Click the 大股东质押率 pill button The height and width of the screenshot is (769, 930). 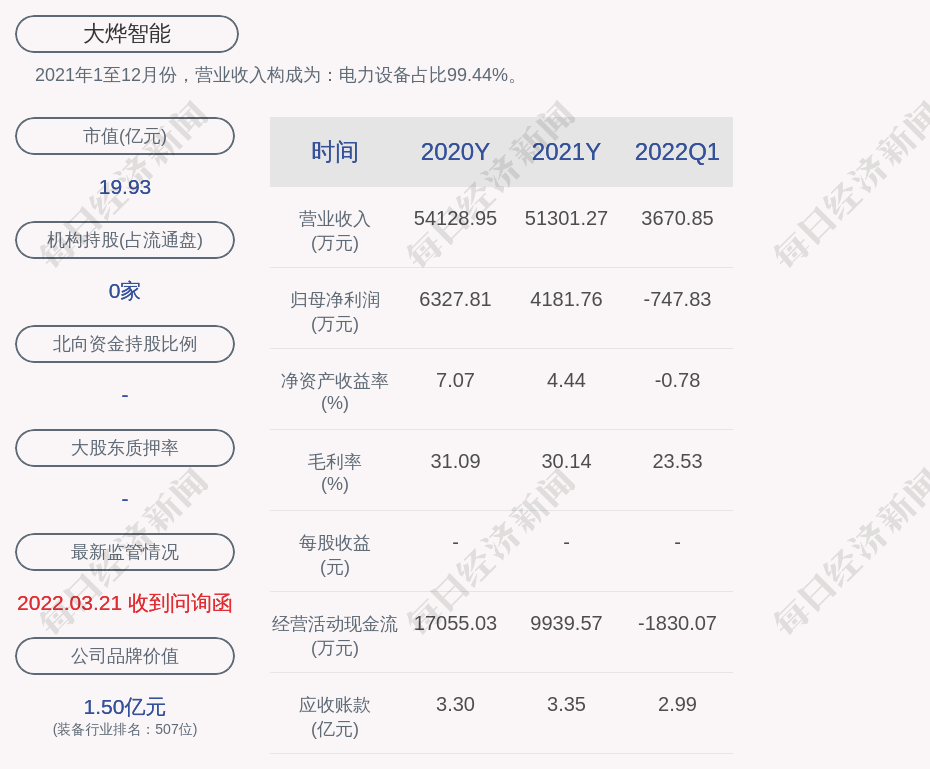(125, 448)
